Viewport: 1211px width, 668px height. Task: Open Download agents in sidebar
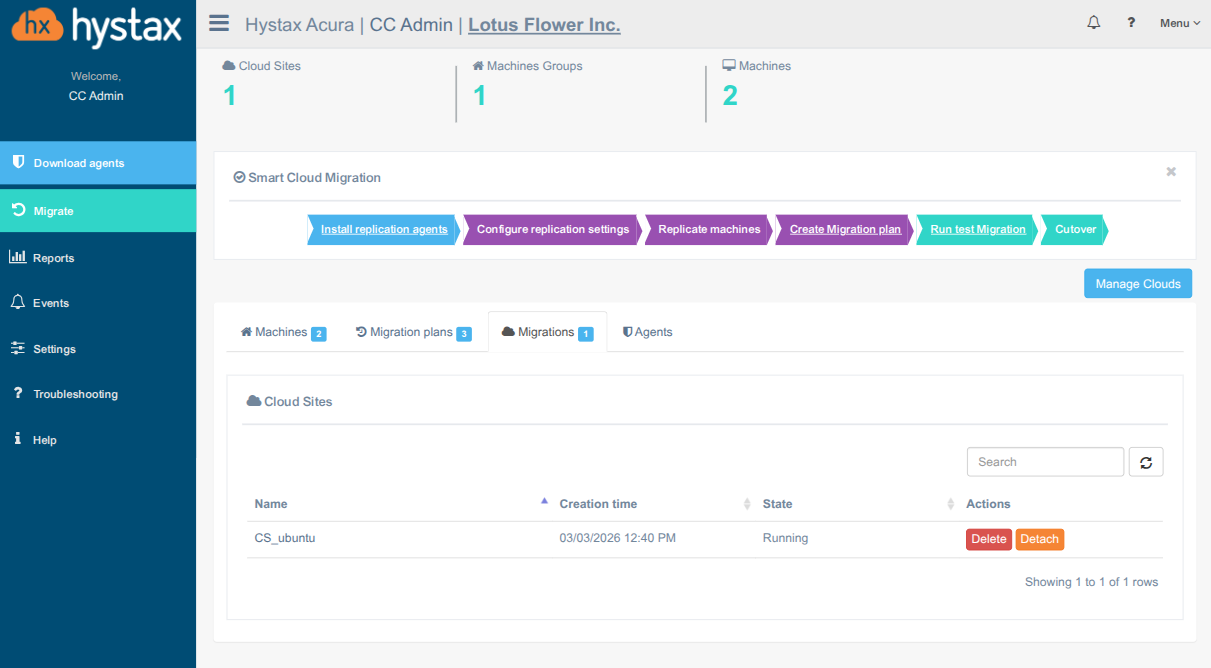(98, 163)
